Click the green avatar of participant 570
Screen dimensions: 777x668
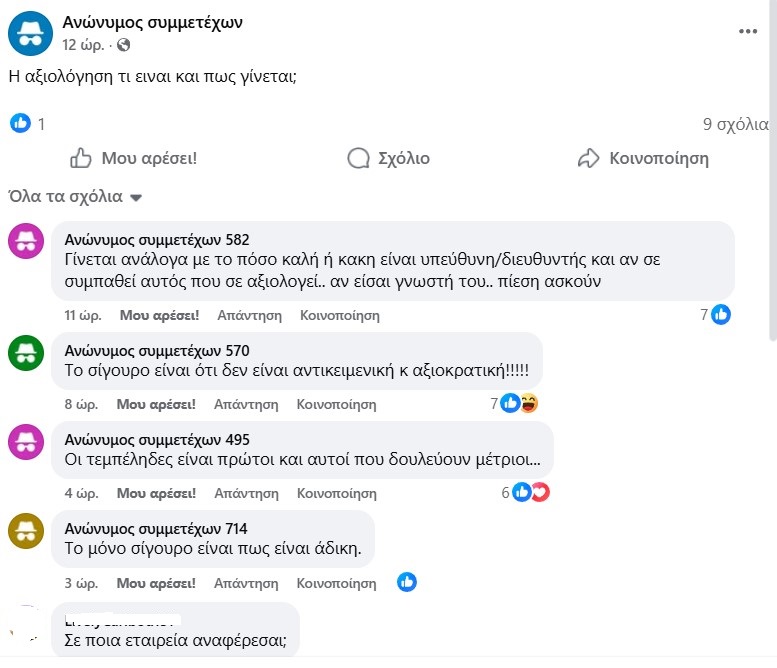[x=26, y=353]
